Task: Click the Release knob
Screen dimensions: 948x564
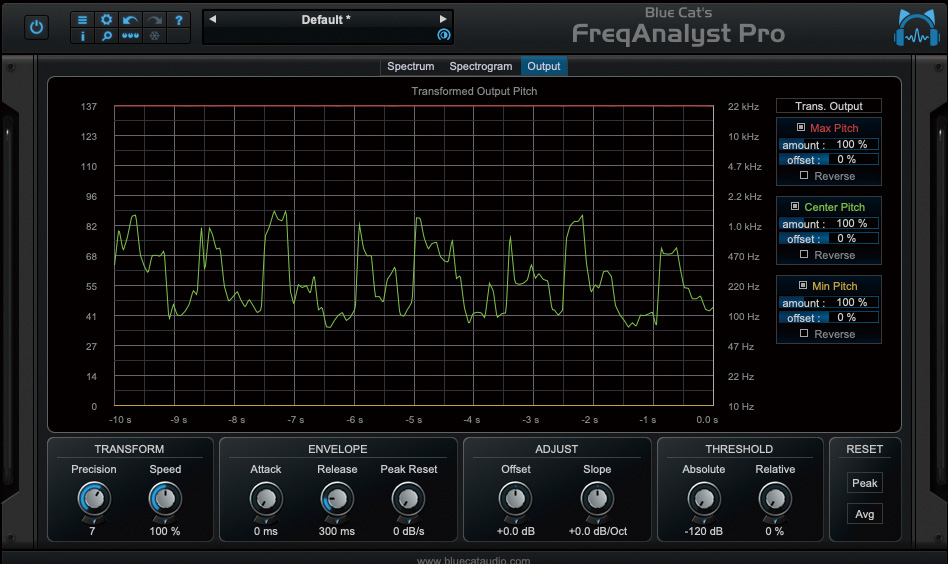Action: coord(337,499)
